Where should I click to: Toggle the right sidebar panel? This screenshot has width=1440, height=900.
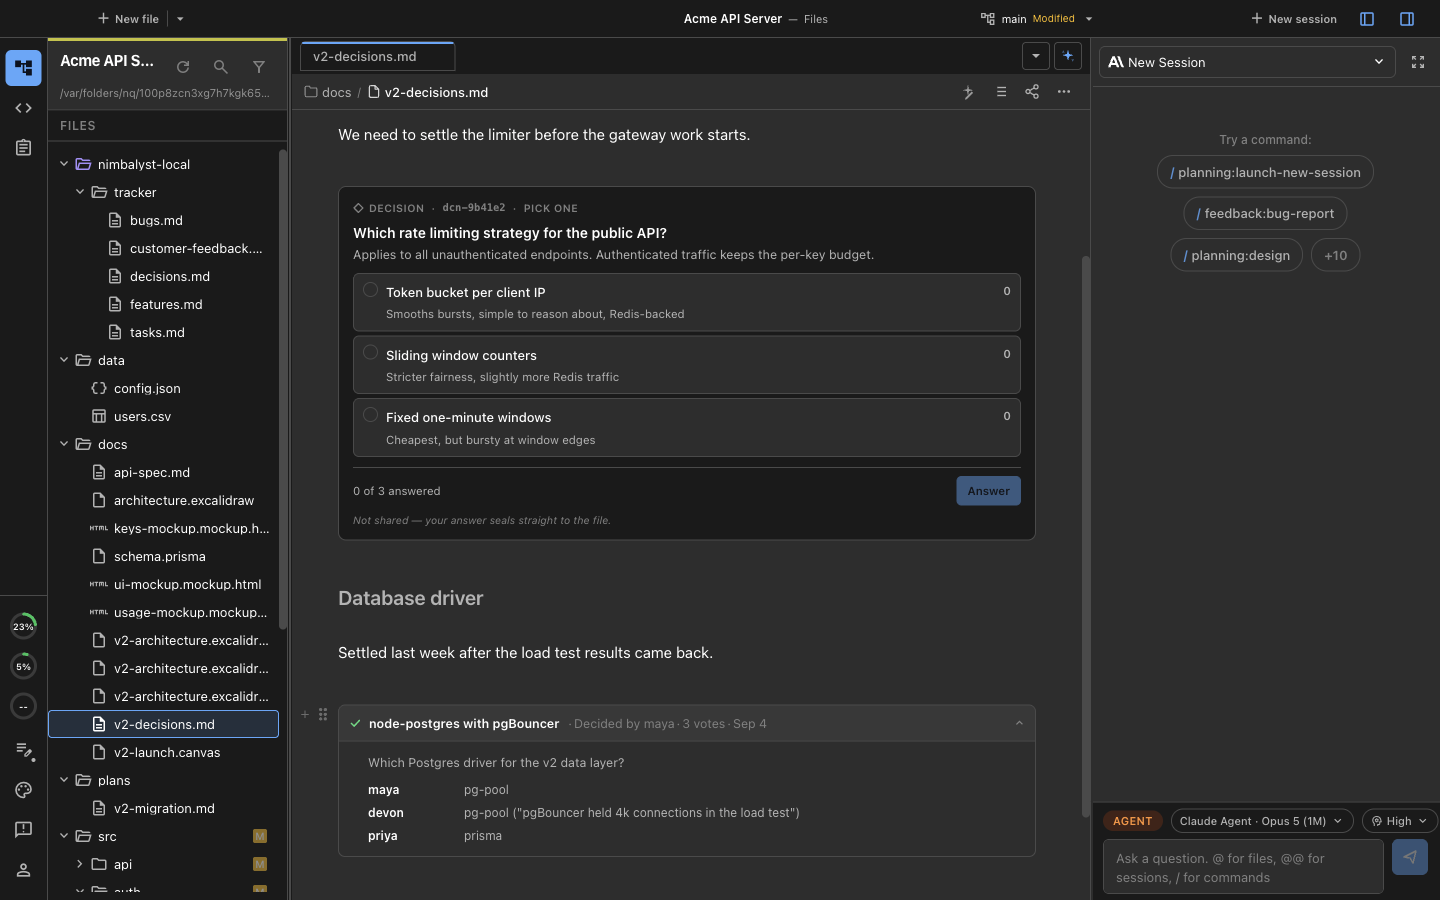pyautogui.click(x=1407, y=19)
